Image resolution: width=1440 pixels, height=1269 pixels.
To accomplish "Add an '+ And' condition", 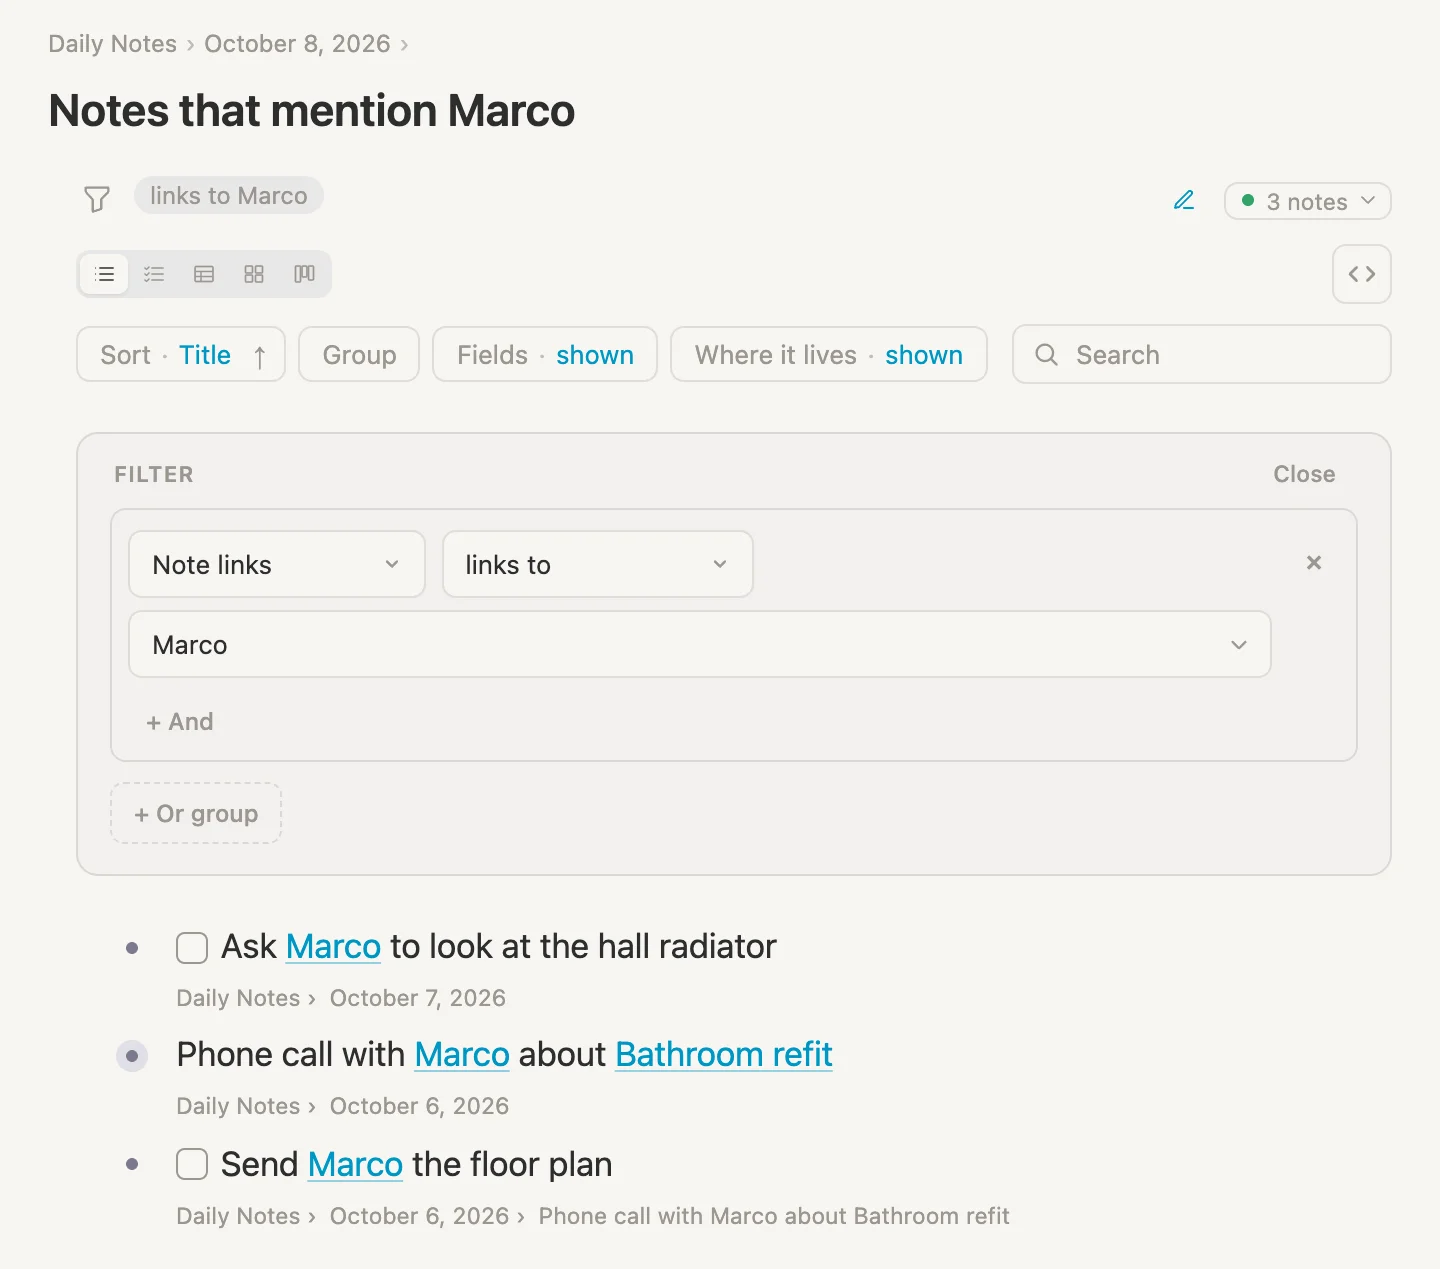I will [x=180, y=722].
